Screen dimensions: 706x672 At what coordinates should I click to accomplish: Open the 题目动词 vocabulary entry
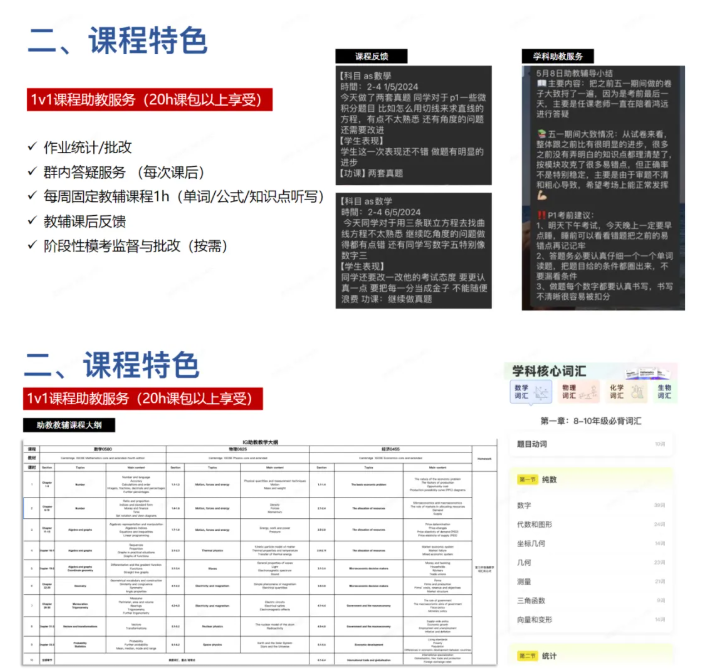(x=533, y=443)
